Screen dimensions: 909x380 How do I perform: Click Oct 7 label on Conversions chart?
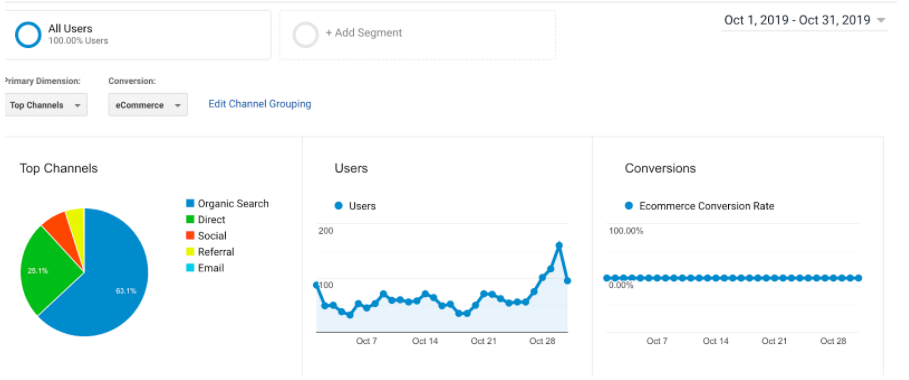[657, 341]
